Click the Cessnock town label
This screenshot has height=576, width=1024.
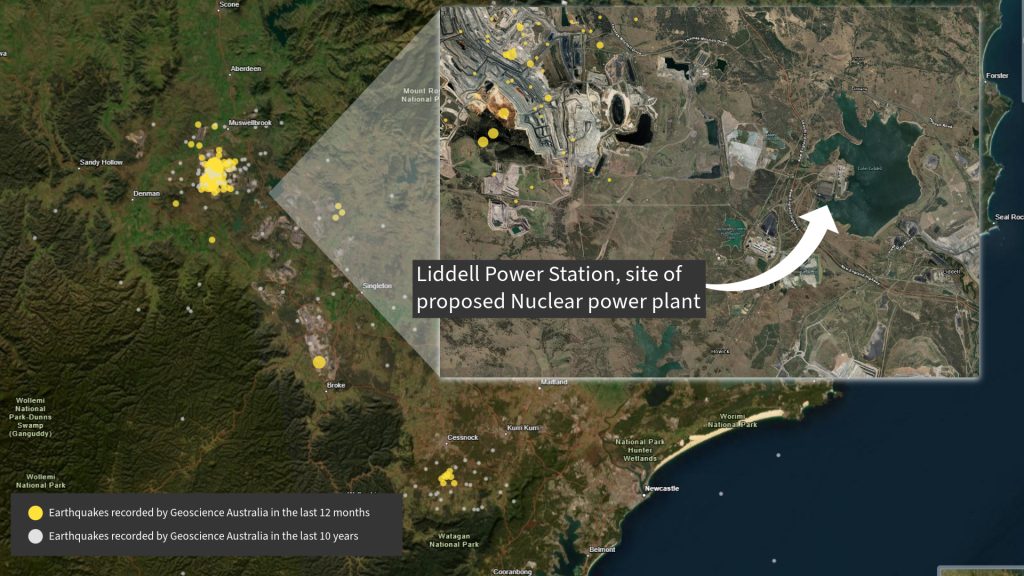click(463, 438)
